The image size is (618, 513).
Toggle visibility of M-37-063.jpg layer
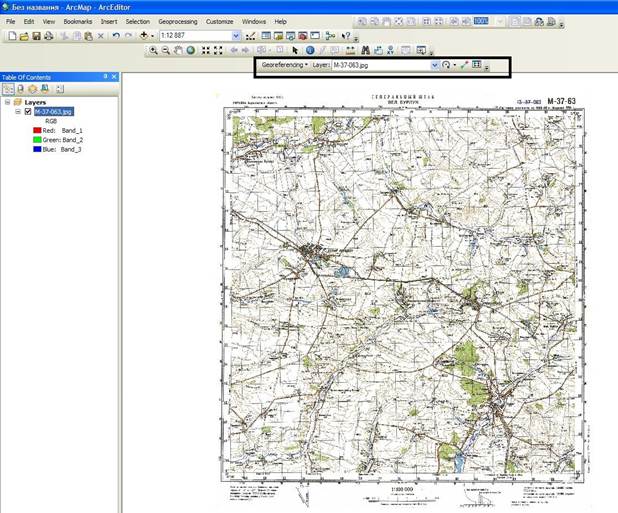(x=28, y=112)
